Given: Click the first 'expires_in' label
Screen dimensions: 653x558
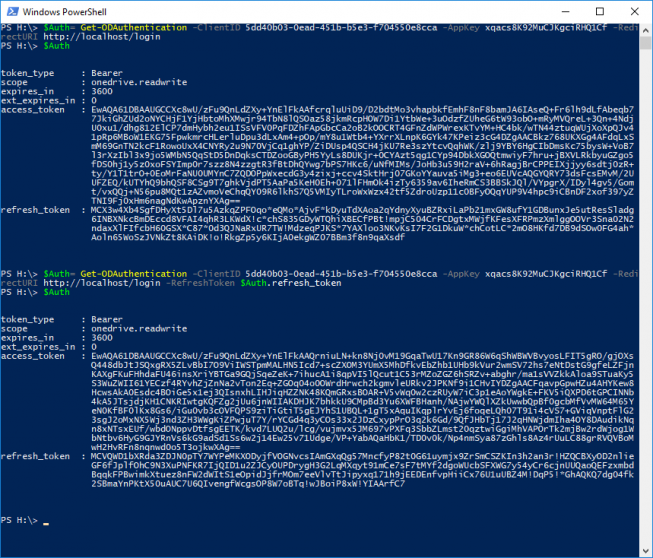Looking at the screenshot, I should [27, 91].
